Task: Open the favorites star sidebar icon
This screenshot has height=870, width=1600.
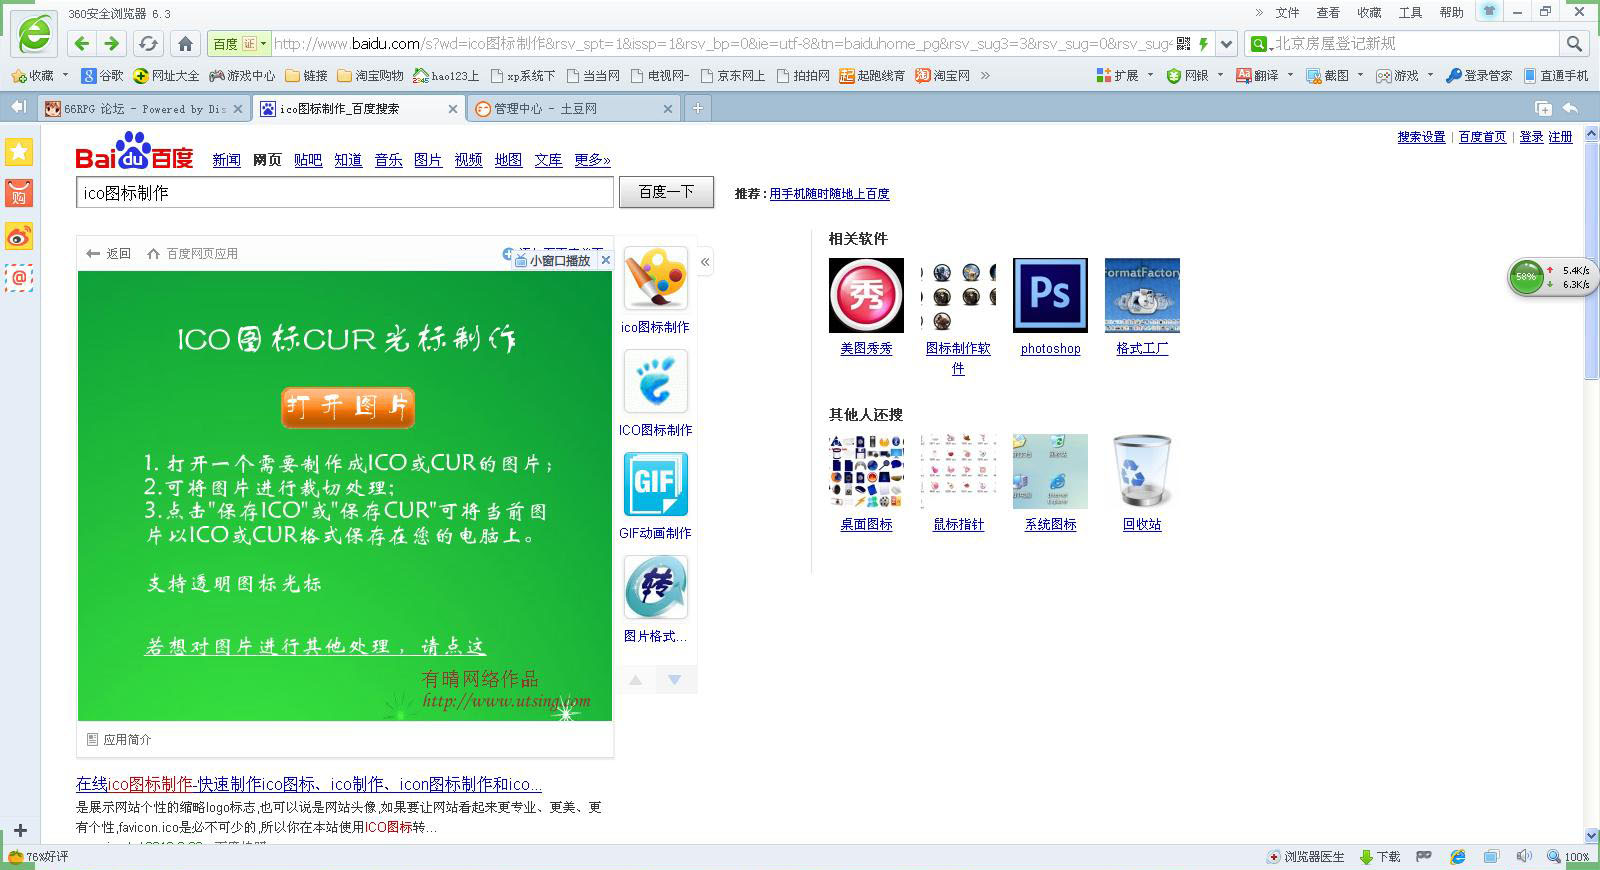Action: [x=19, y=152]
